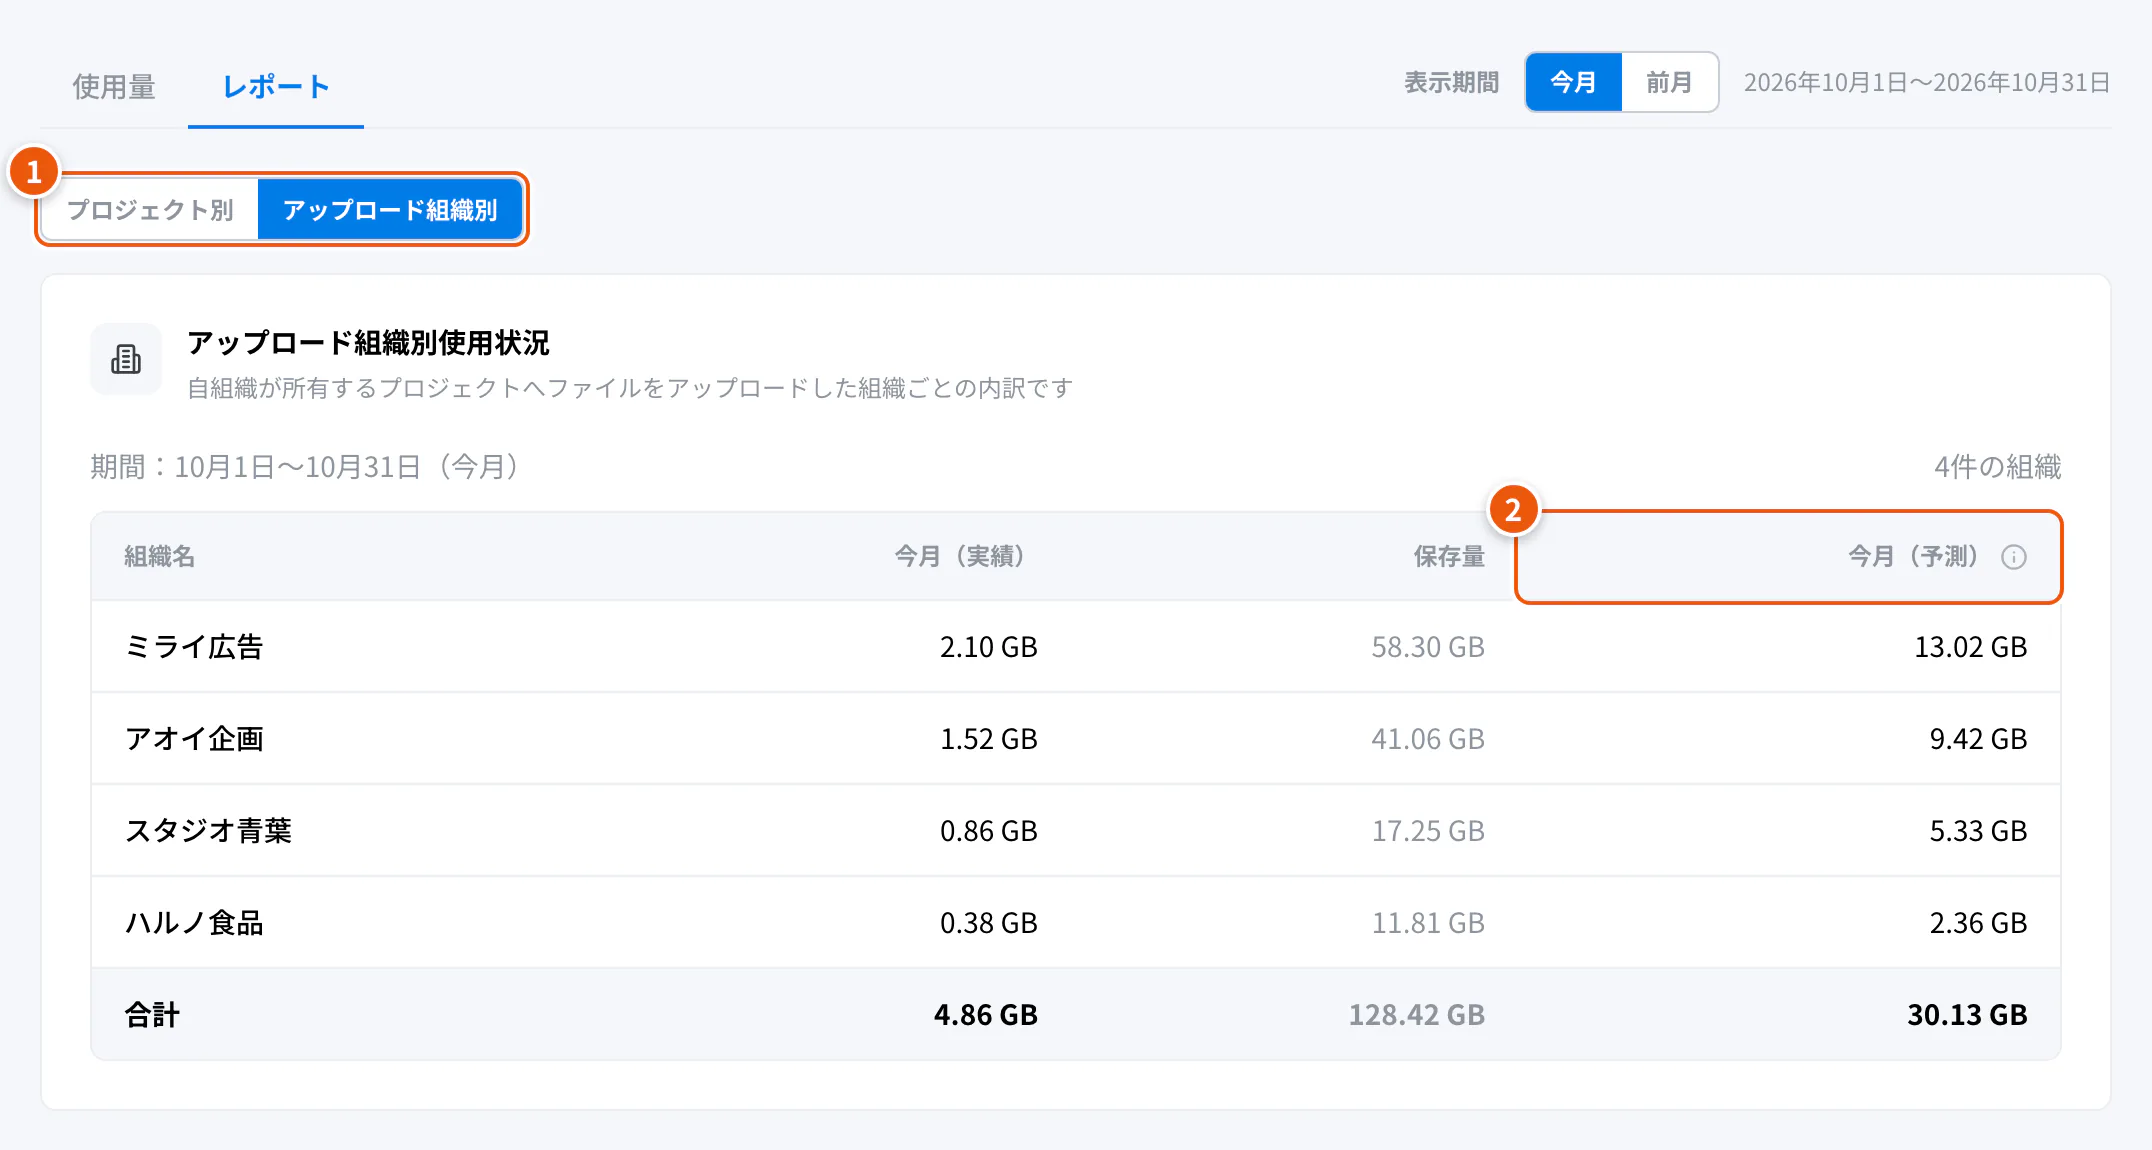Click the 4.86 GB total actual
This screenshot has height=1150, width=2152.
tap(986, 1015)
